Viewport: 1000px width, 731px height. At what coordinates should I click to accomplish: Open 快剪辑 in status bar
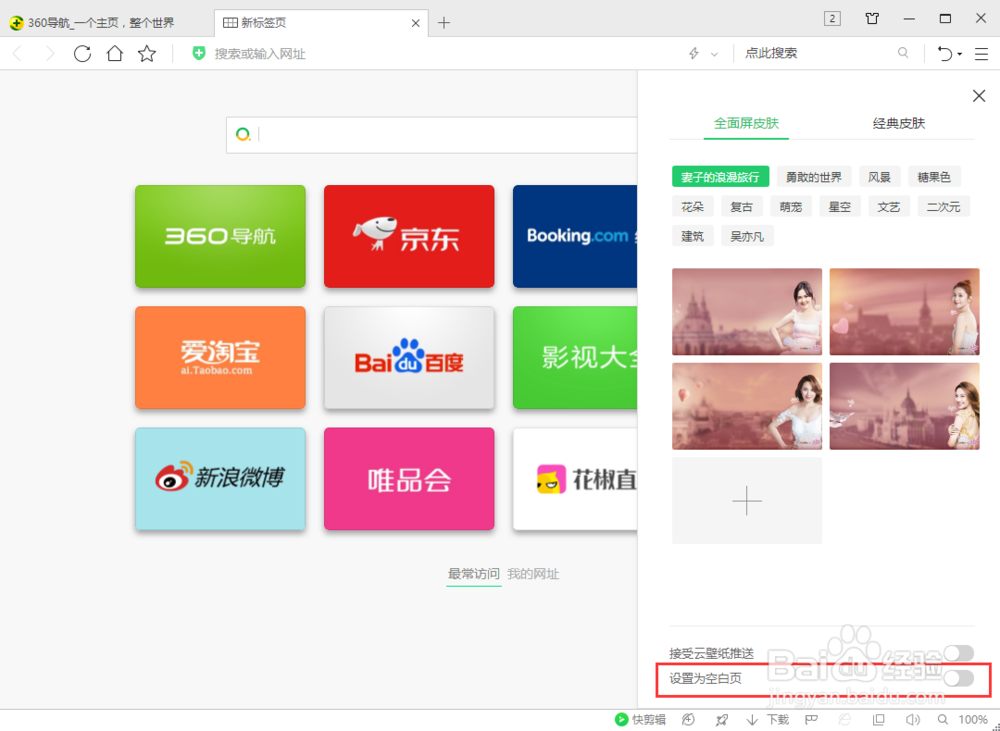640,720
